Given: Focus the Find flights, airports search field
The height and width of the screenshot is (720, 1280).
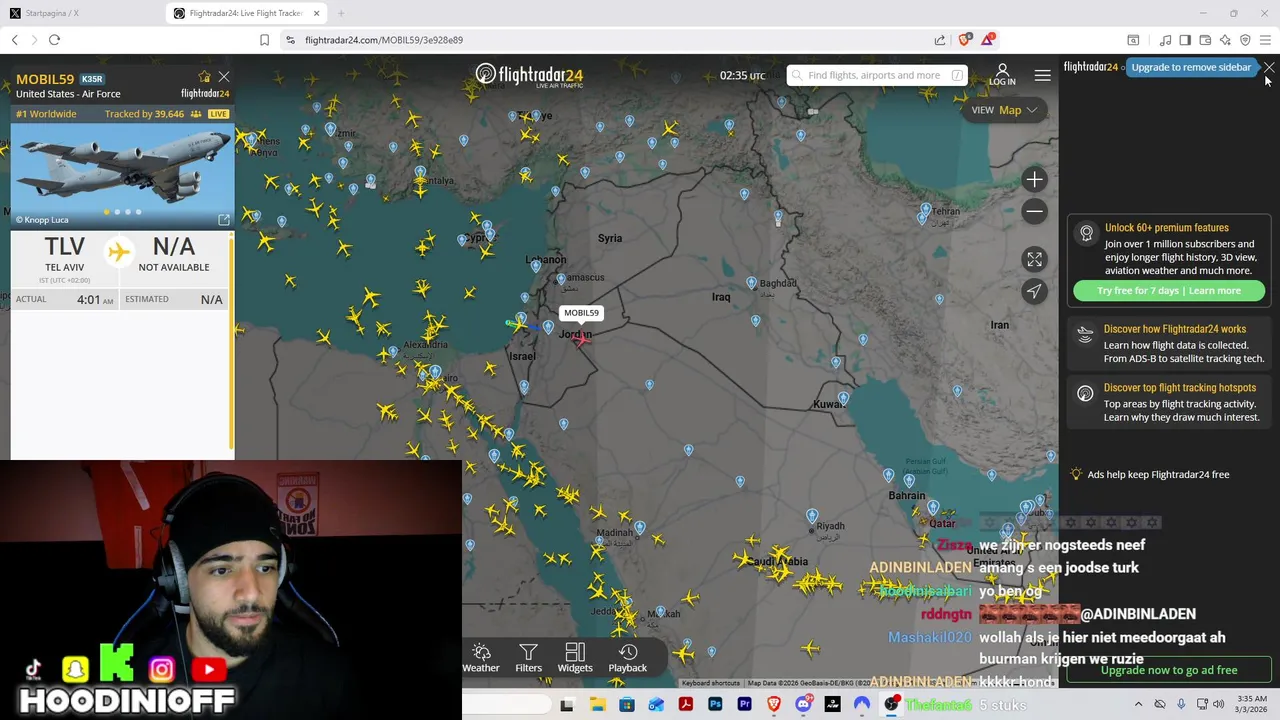Looking at the screenshot, I should click(x=876, y=75).
